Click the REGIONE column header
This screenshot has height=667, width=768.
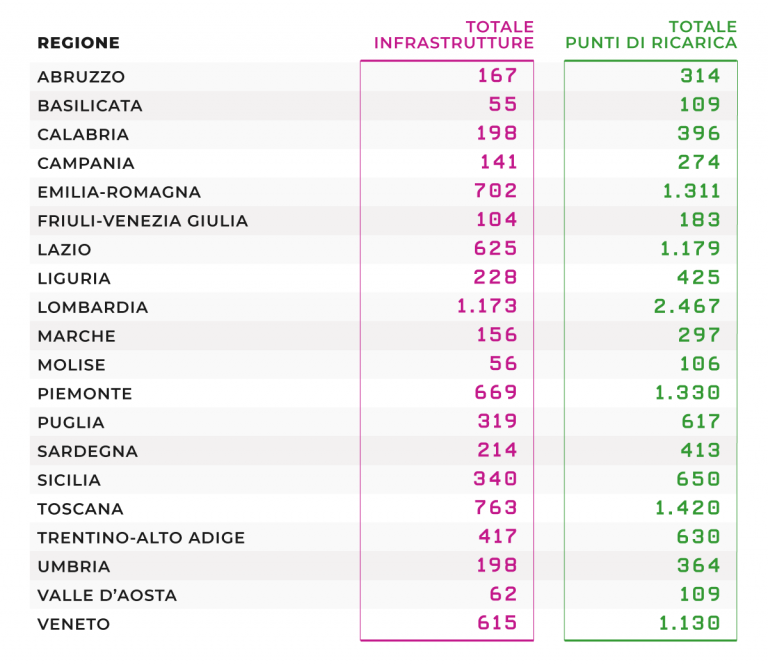(x=78, y=43)
